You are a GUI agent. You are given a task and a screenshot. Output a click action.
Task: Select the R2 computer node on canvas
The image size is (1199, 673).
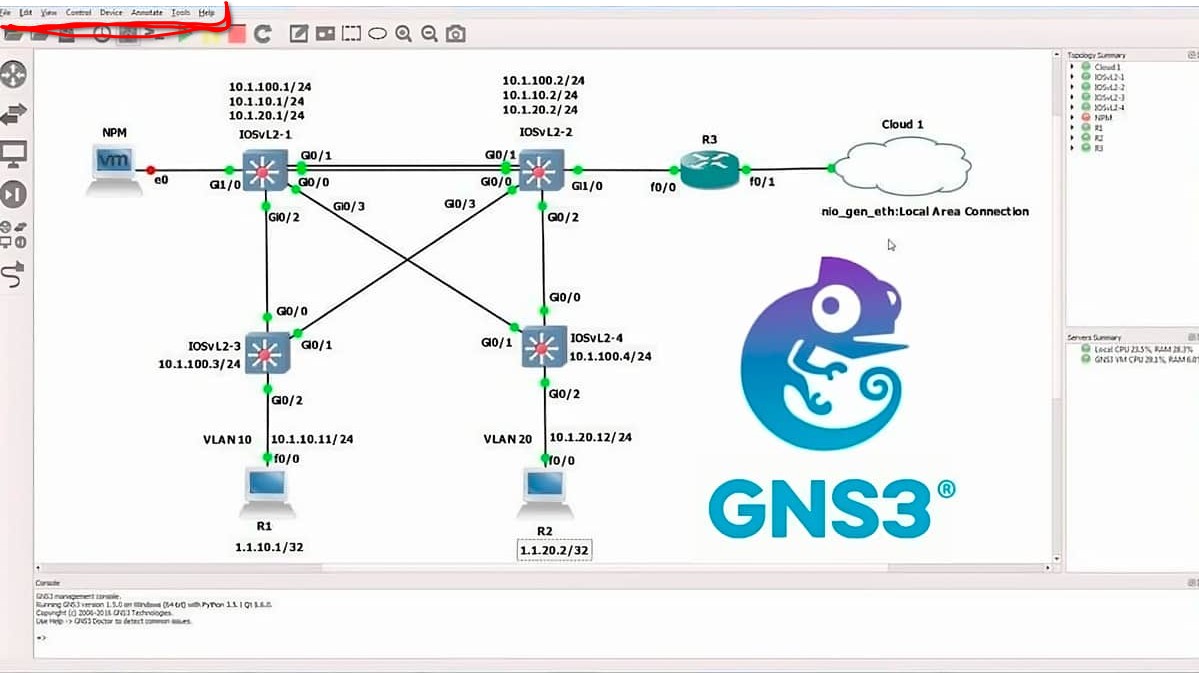click(544, 495)
